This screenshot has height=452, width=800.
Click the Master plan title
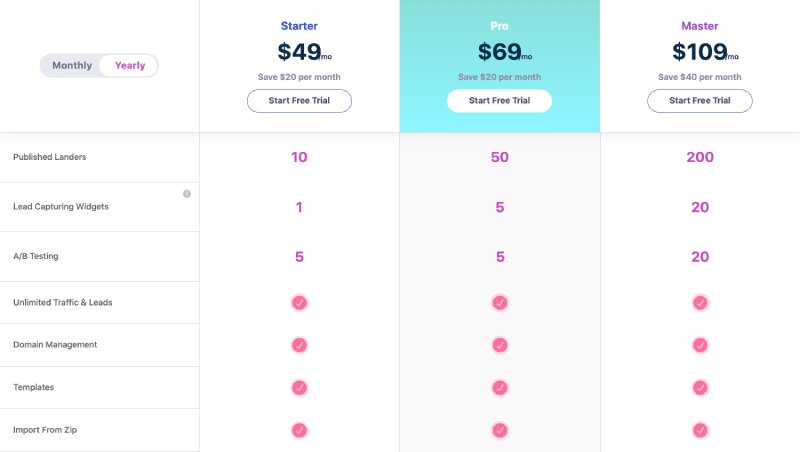coord(700,26)
